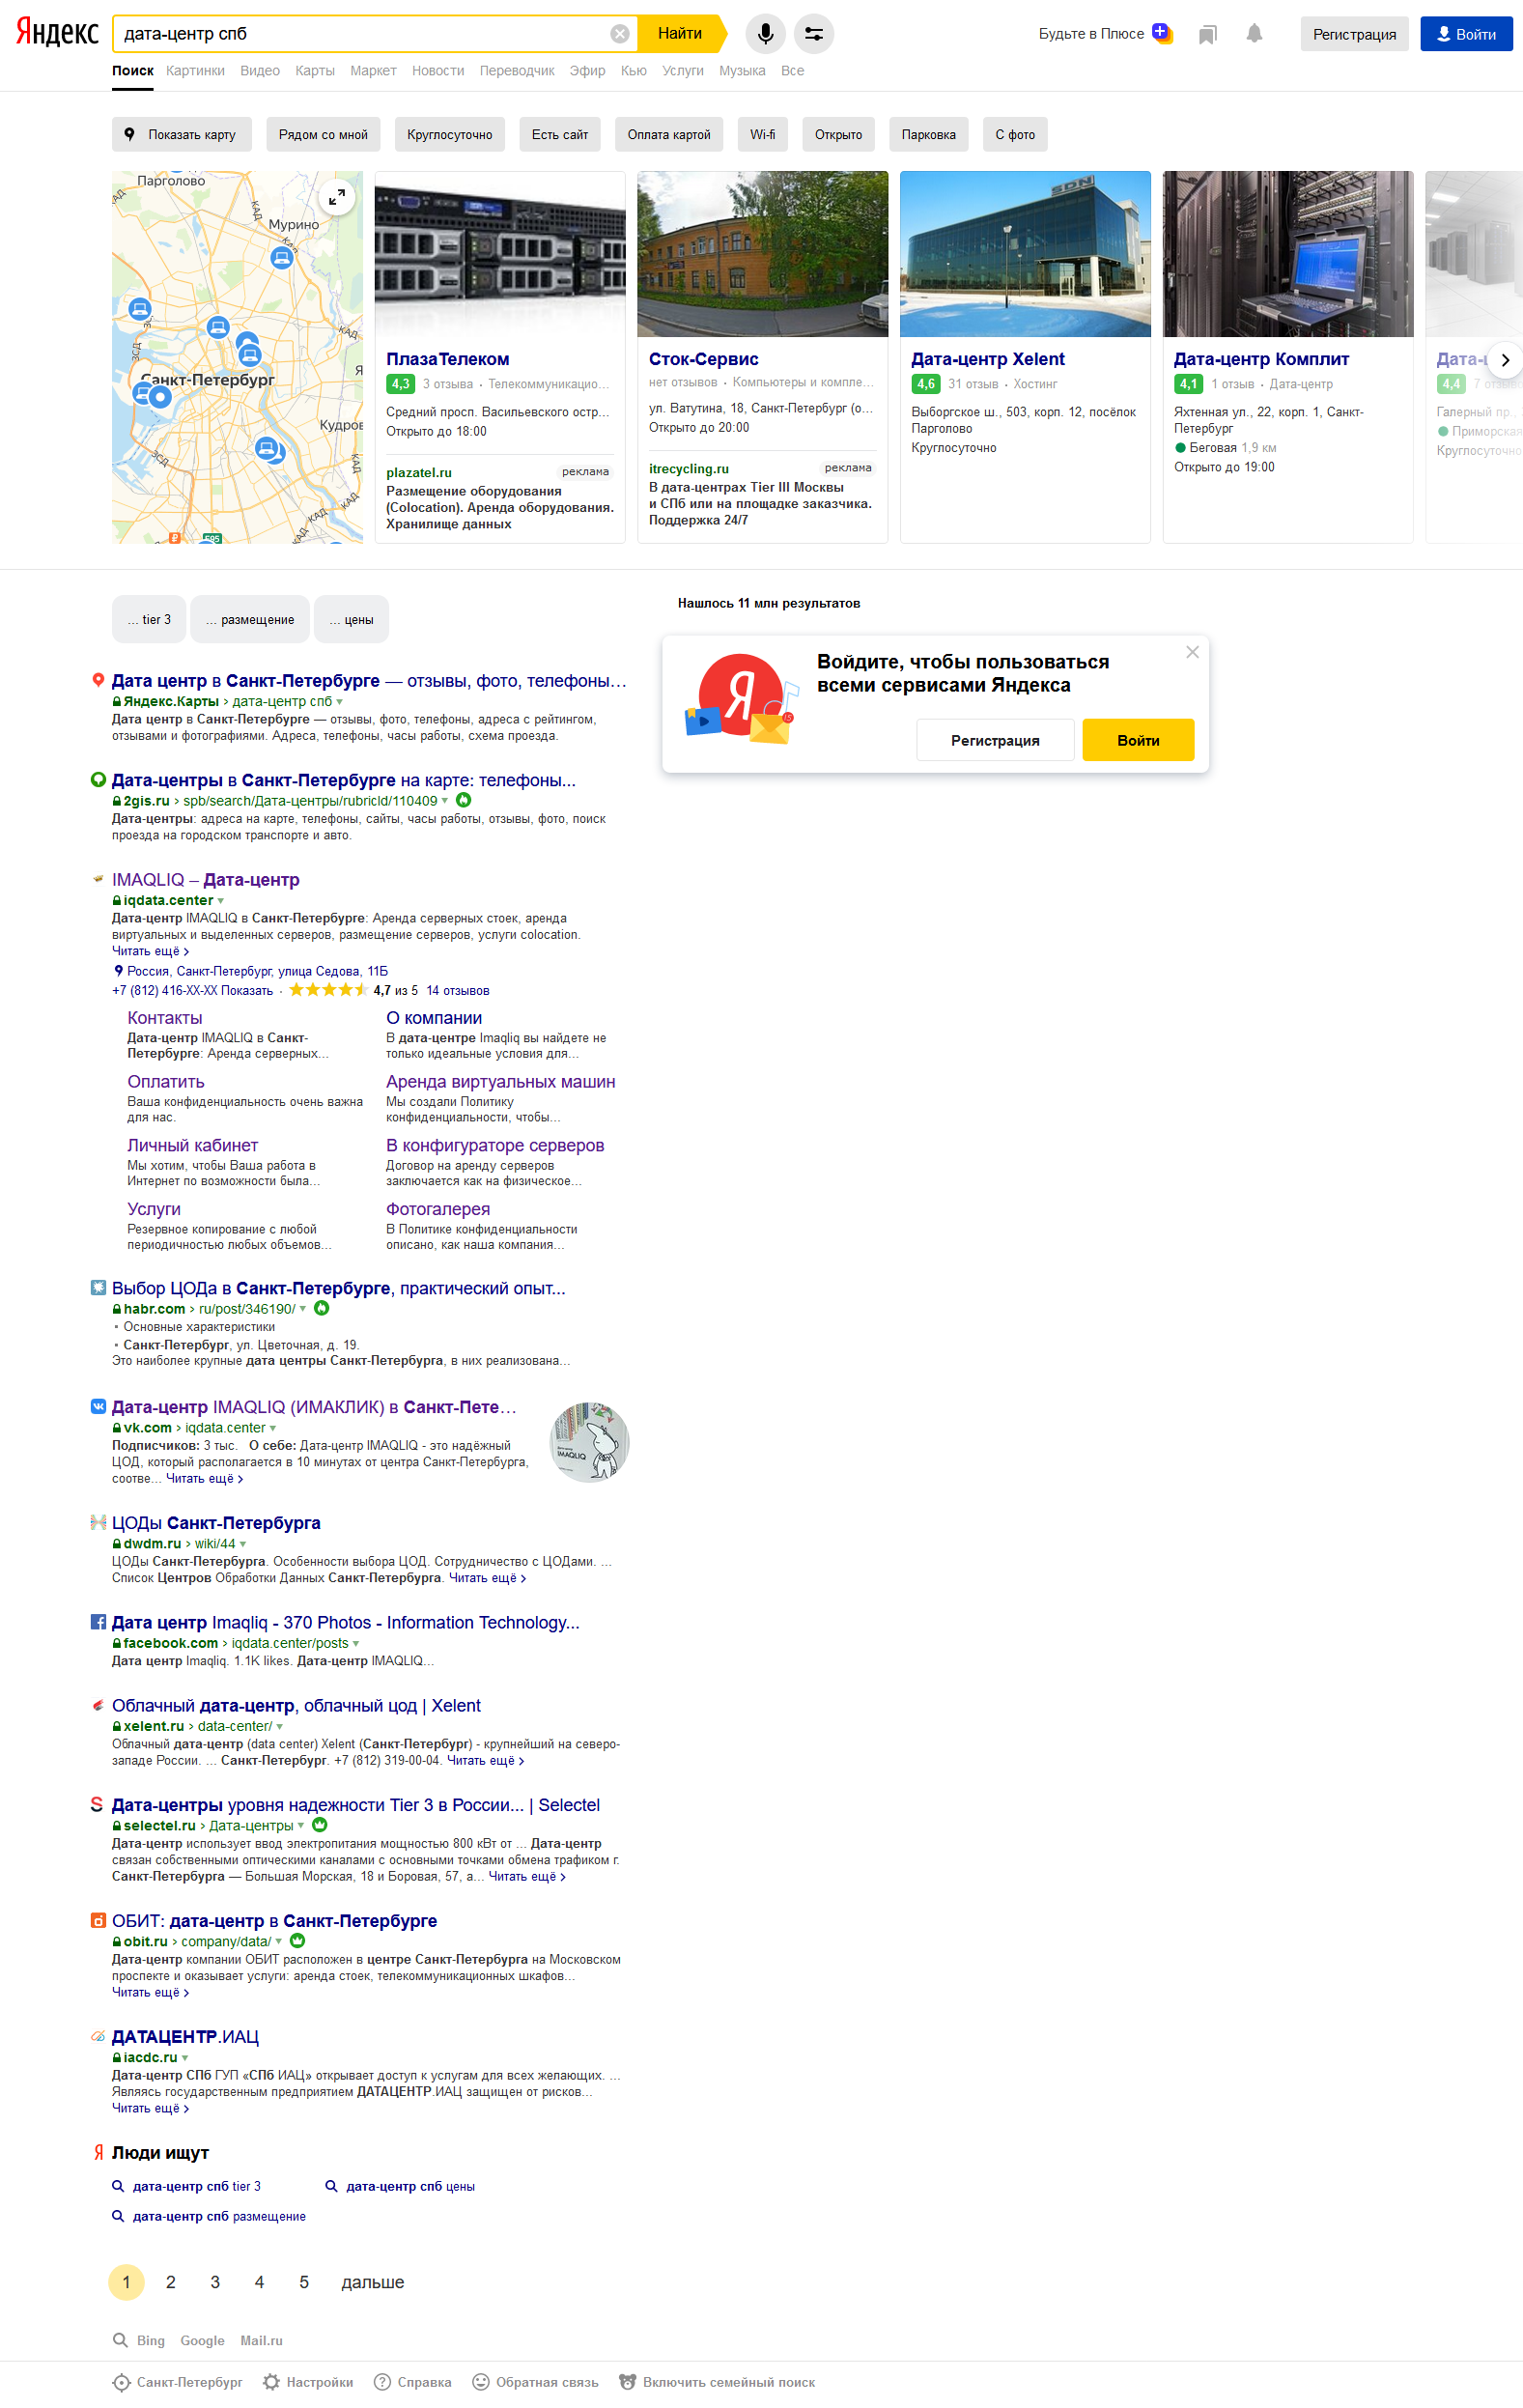Close the Yandex login promo banner
1523x2408 pixels.
1192,652
